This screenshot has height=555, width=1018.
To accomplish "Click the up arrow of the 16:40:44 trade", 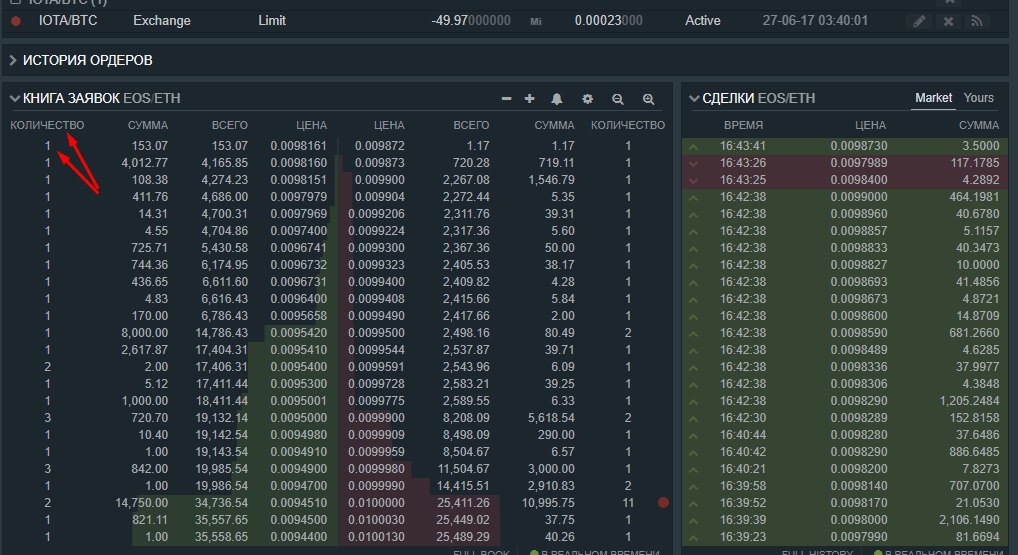I will pos(693,436).
